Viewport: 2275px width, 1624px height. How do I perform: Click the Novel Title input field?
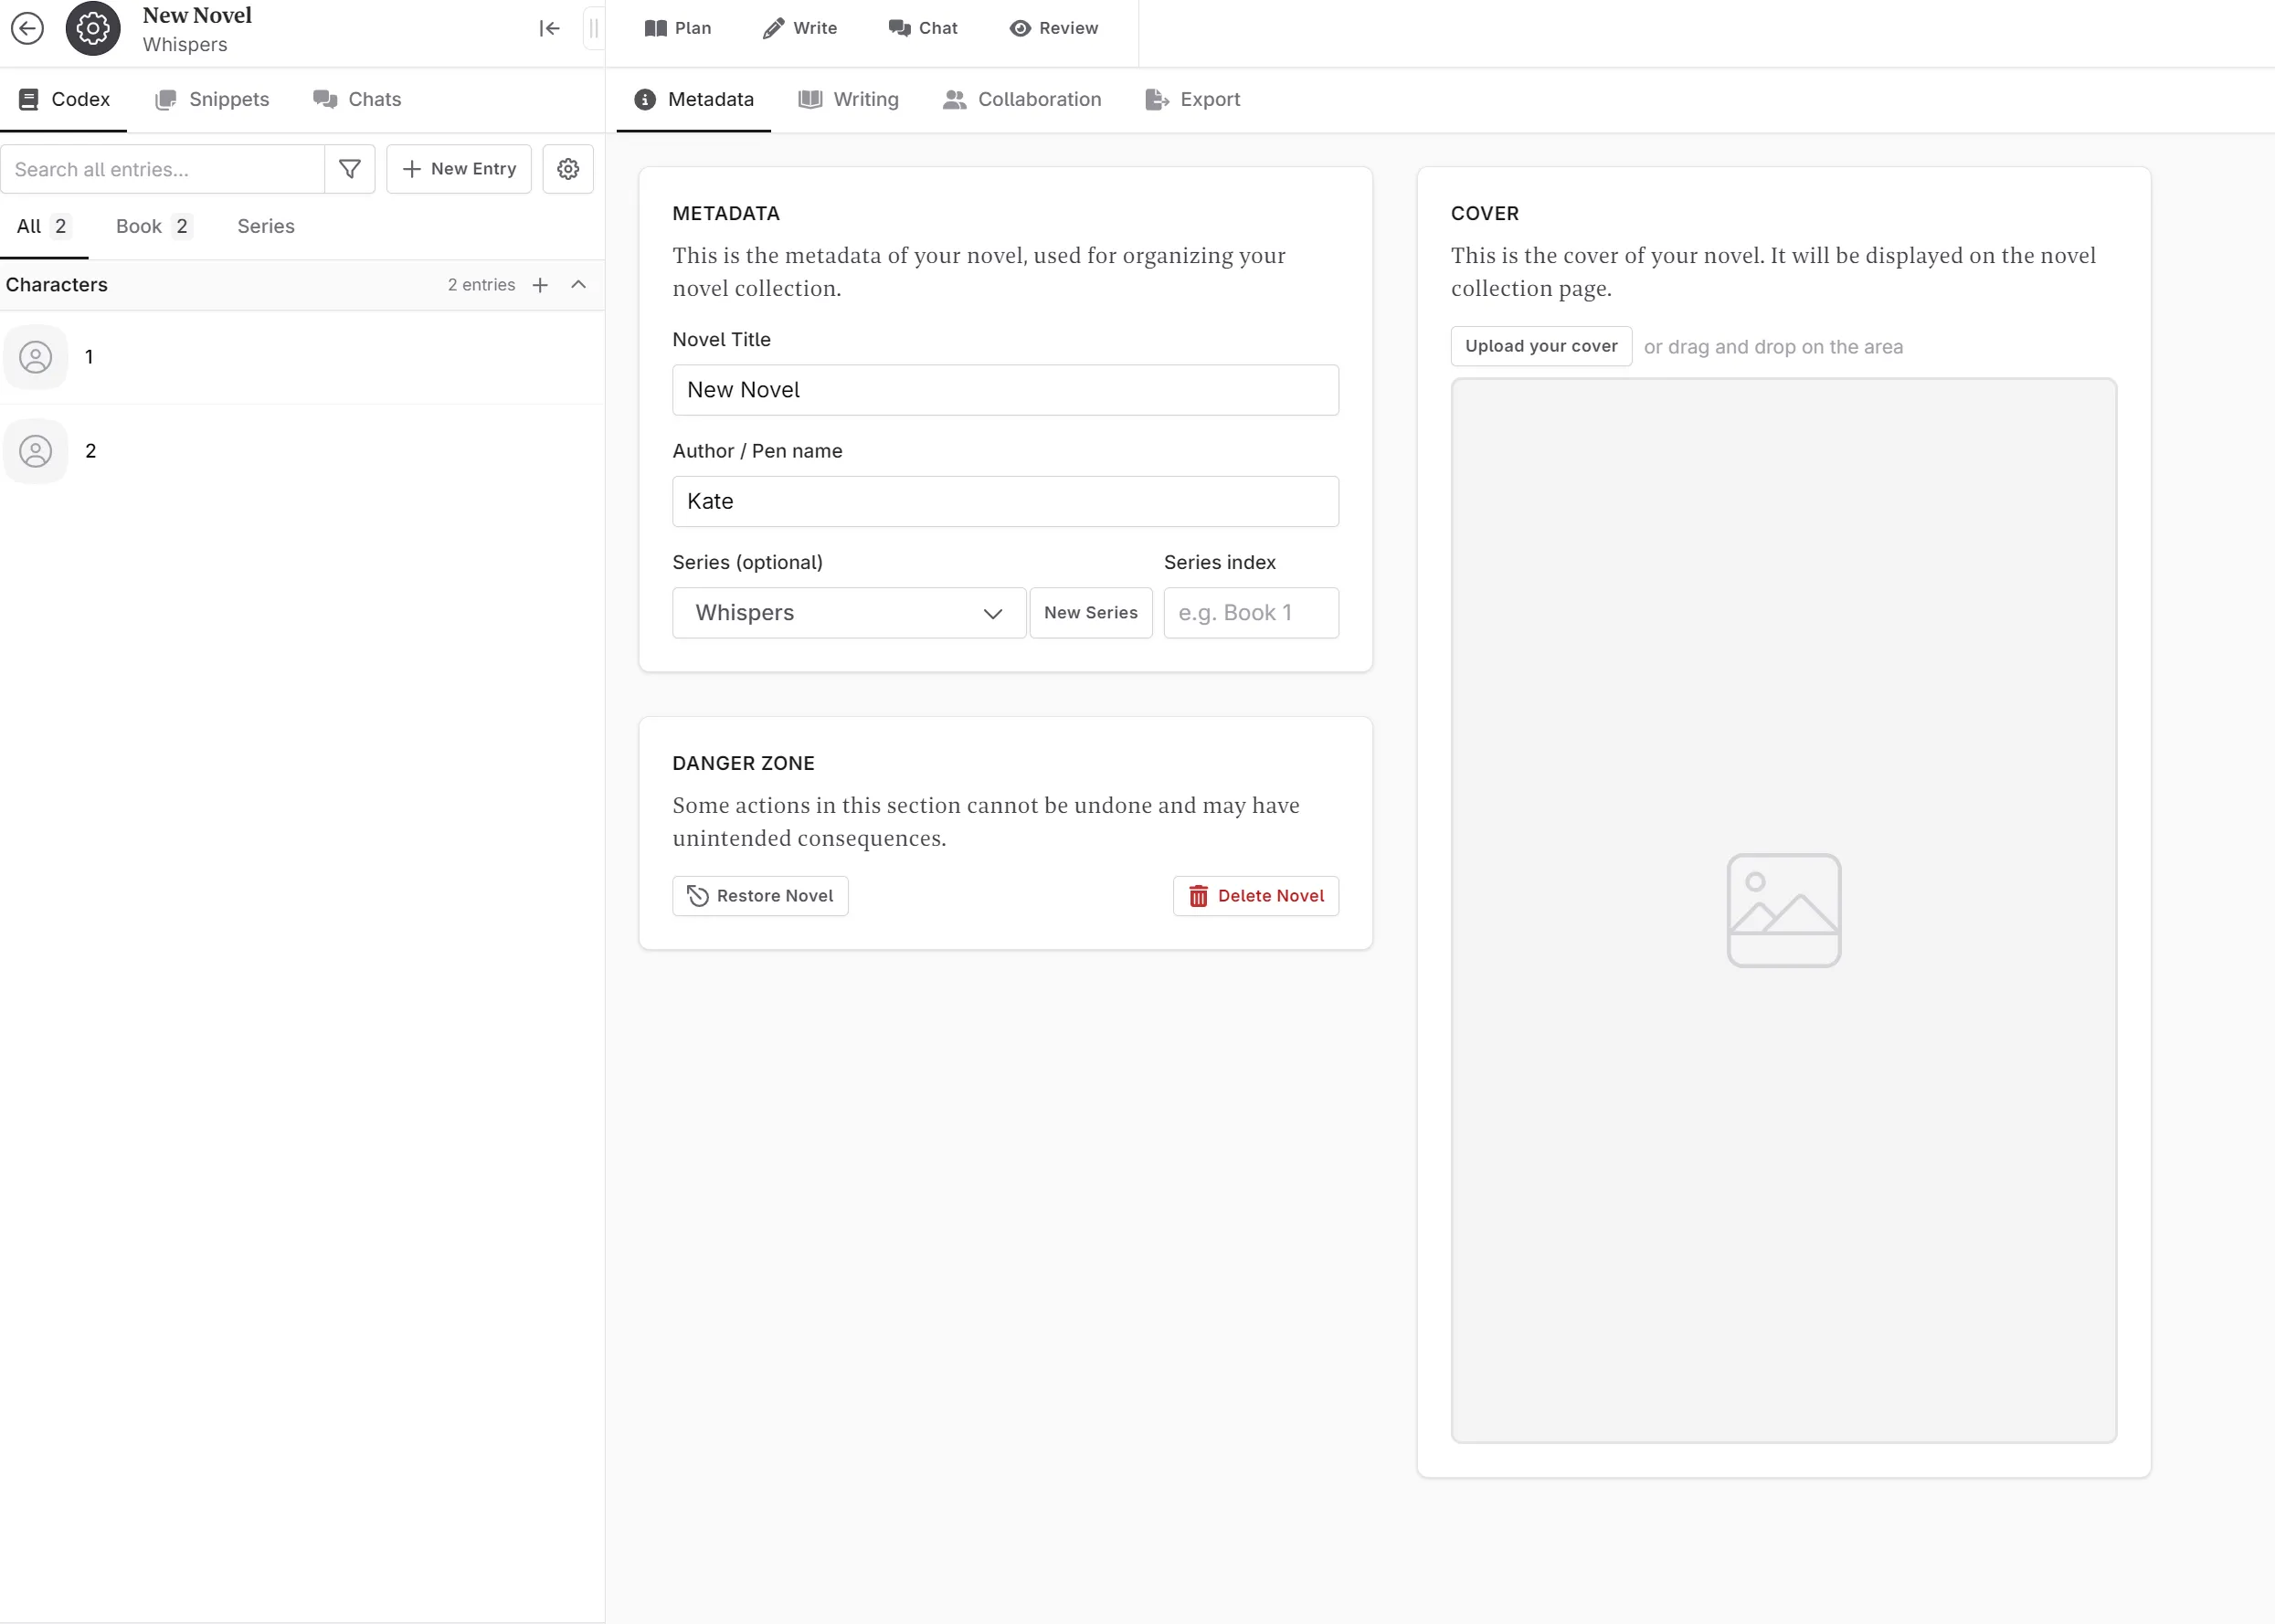tap(1004, 388)
